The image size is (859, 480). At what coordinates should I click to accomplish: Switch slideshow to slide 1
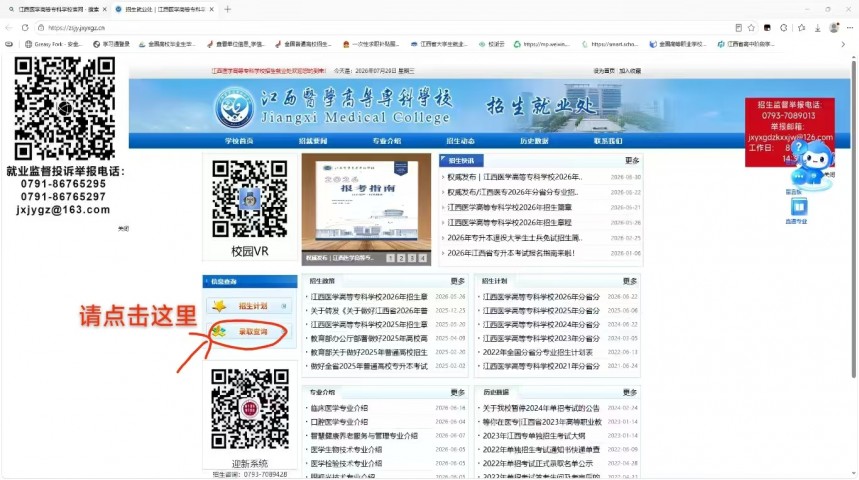tap(390, 258)
